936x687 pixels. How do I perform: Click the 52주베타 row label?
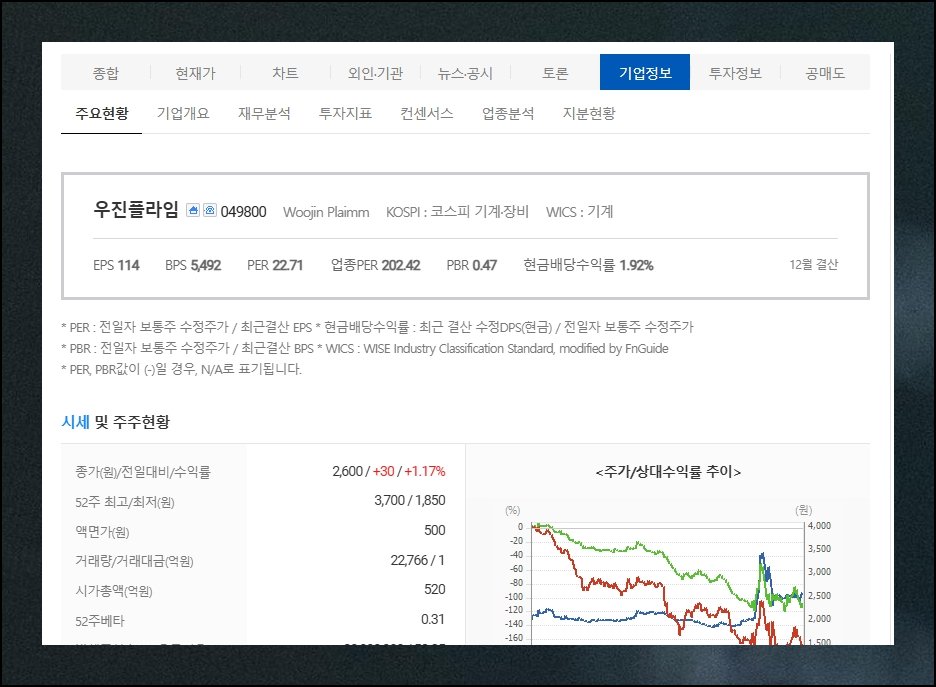(100, 621)
